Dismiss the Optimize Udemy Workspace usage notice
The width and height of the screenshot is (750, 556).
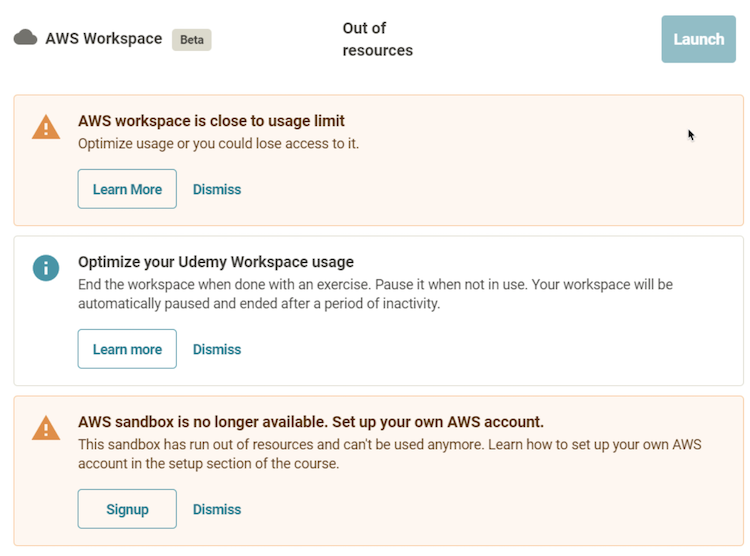(217, 349)
